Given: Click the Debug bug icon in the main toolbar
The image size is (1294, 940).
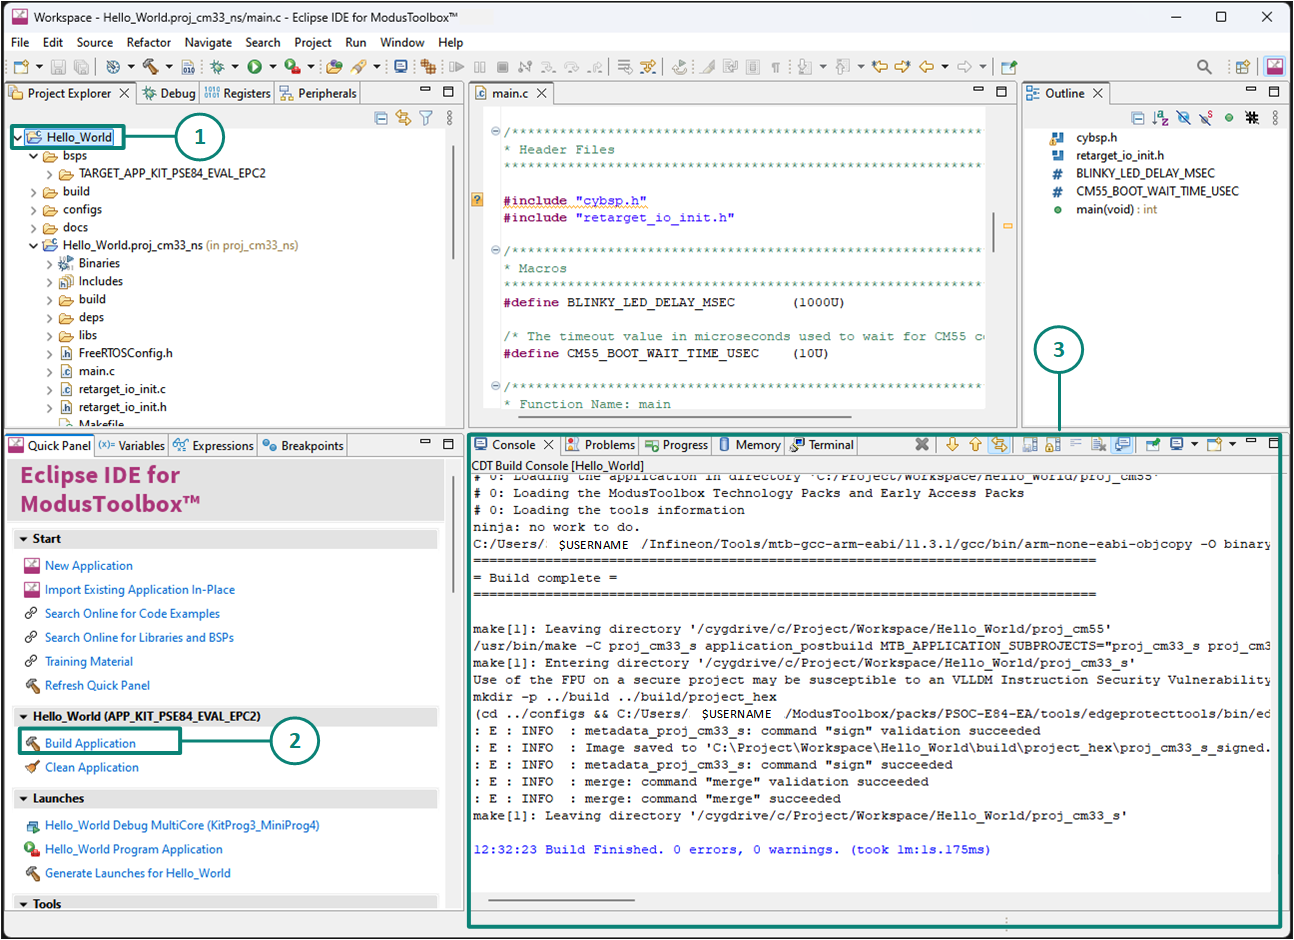Looking at the screenshot, I should click(217, 67).
